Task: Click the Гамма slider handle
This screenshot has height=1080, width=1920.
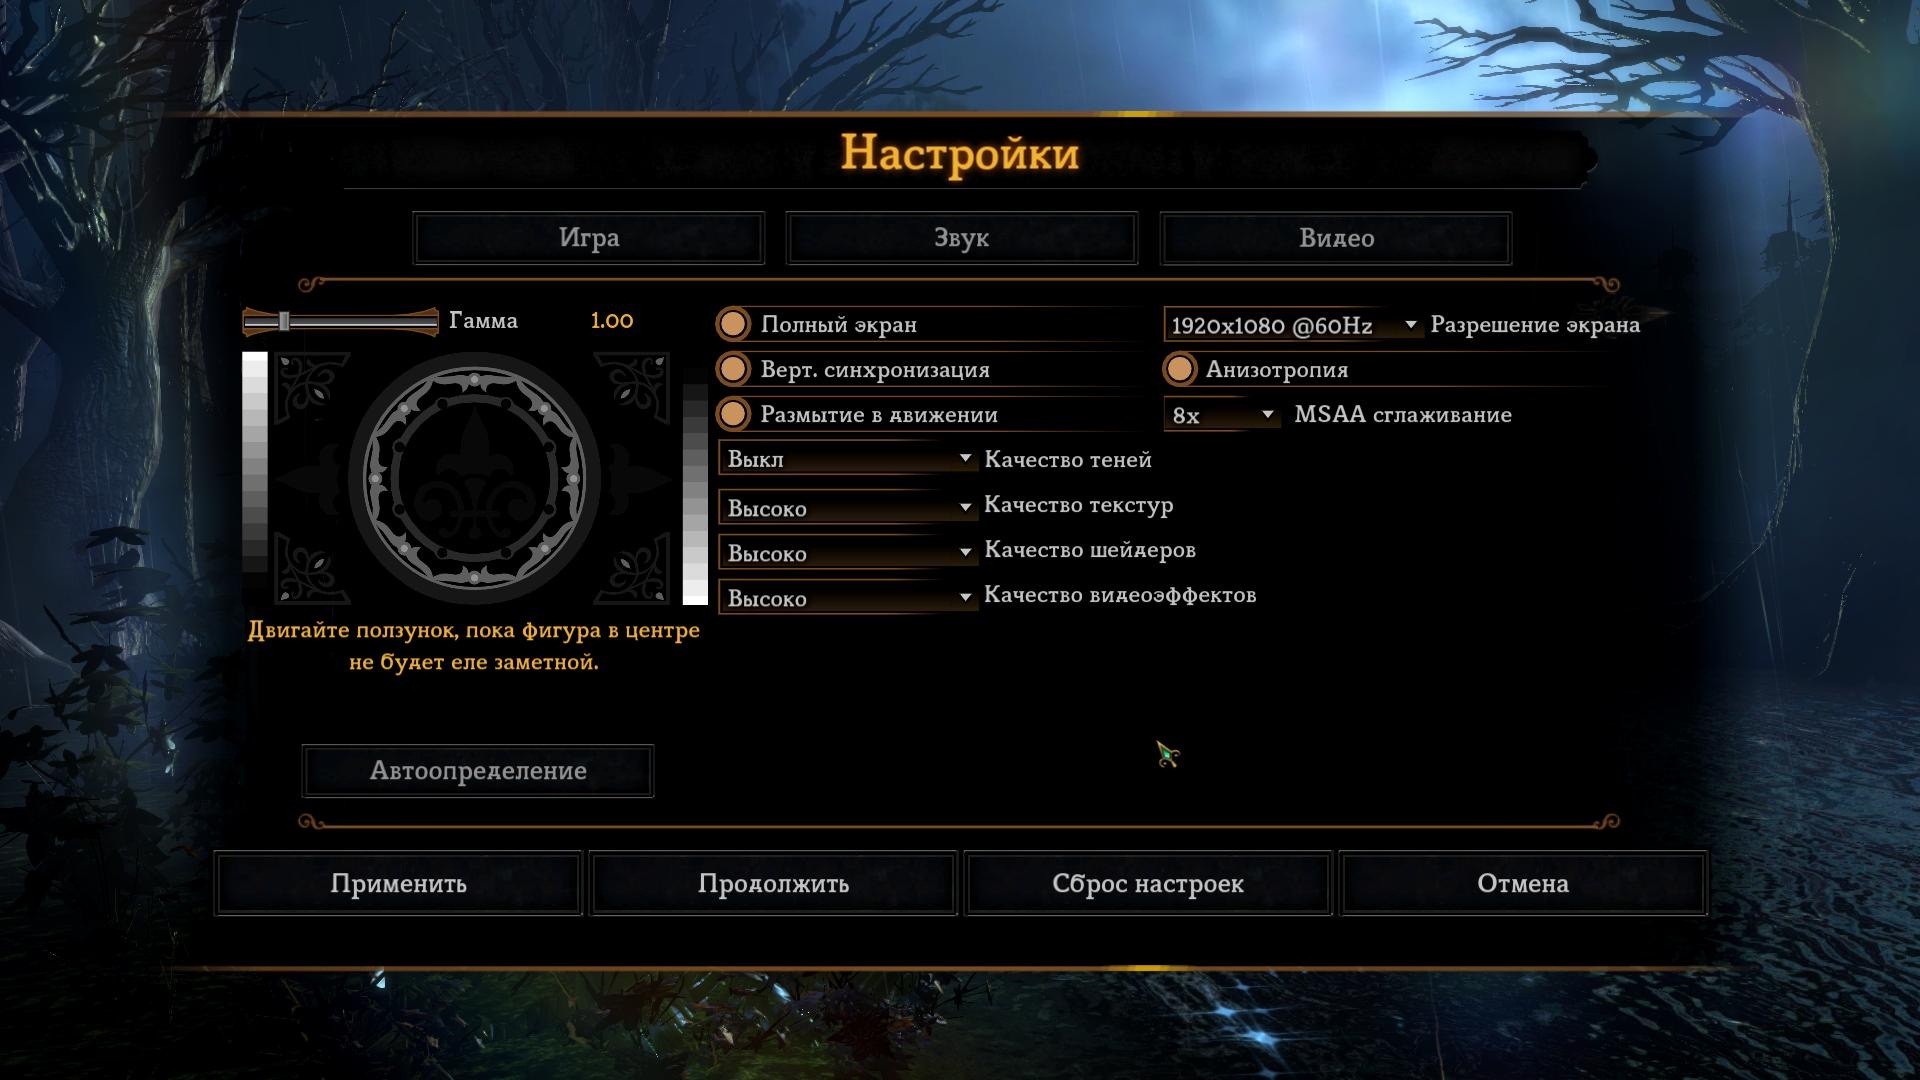Action: click(x=285, y=321)
